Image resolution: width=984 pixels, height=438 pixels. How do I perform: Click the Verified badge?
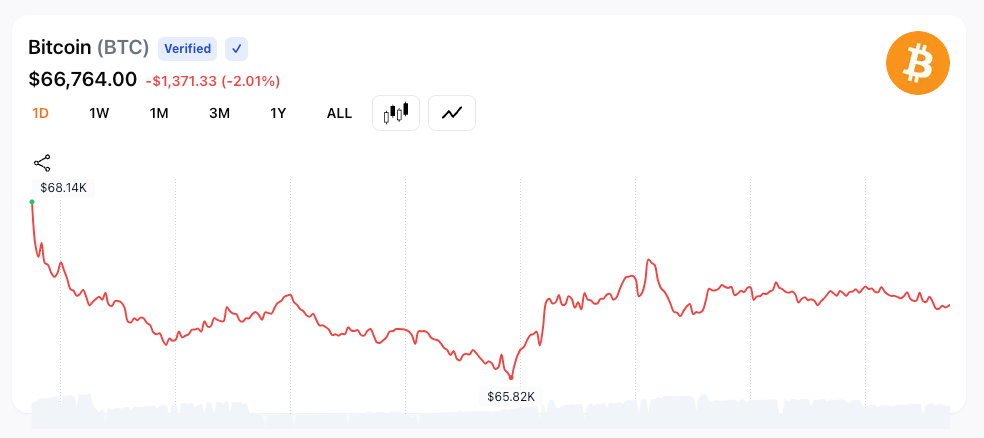tap(187, 48)
